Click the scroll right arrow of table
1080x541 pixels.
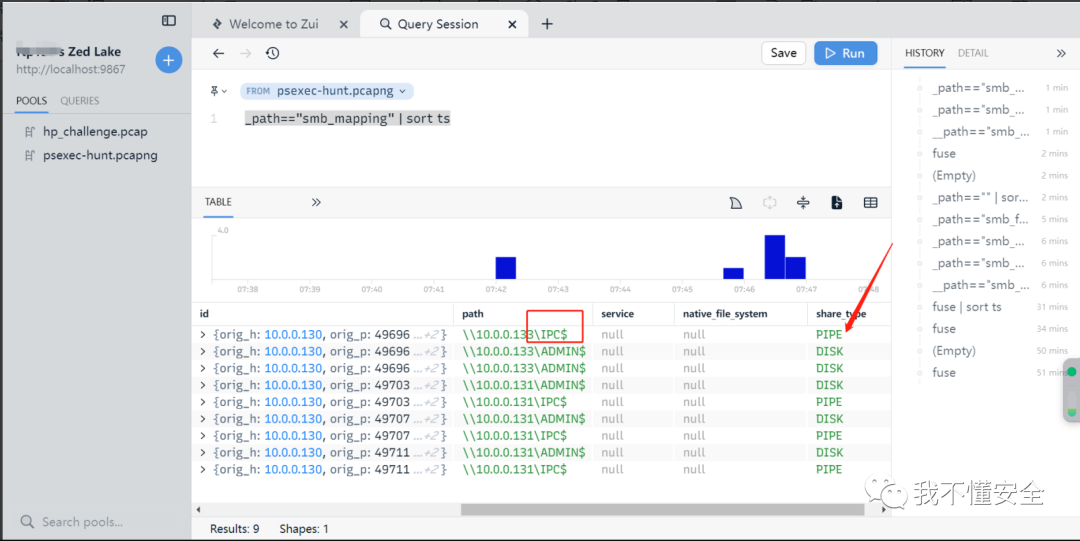click(884, 510)
